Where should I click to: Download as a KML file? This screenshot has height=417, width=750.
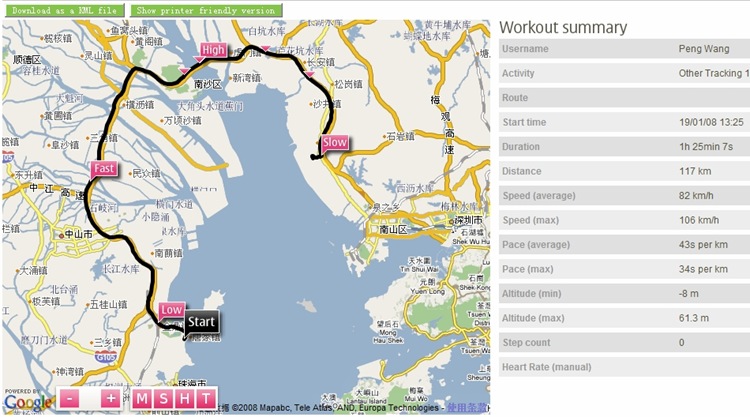(65, 11)
